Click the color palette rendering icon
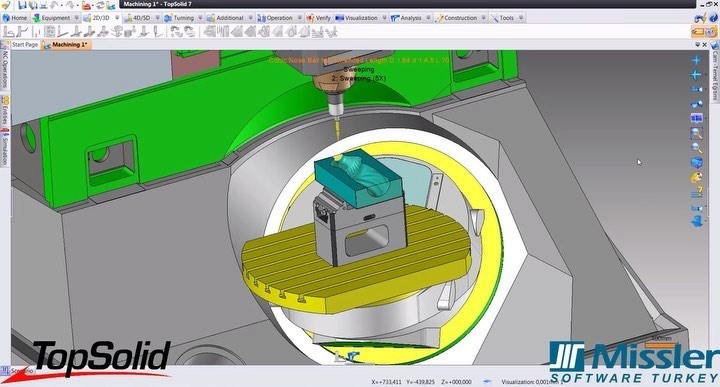 click(697, 177)
